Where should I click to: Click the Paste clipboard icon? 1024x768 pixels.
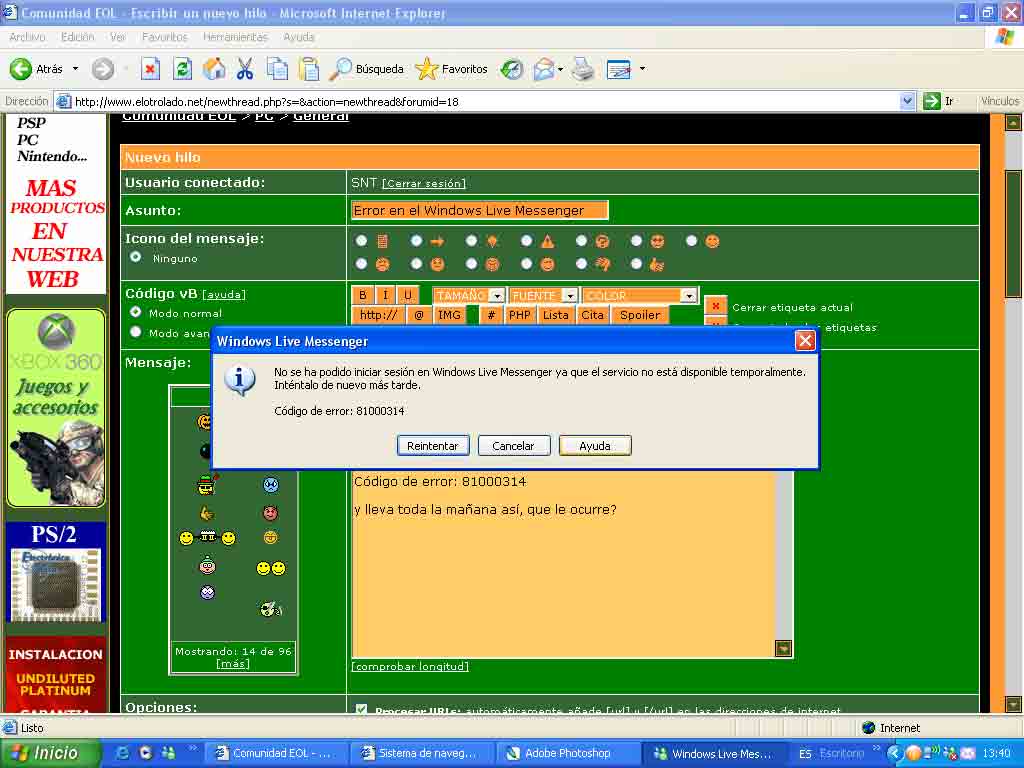coord(308,69)
